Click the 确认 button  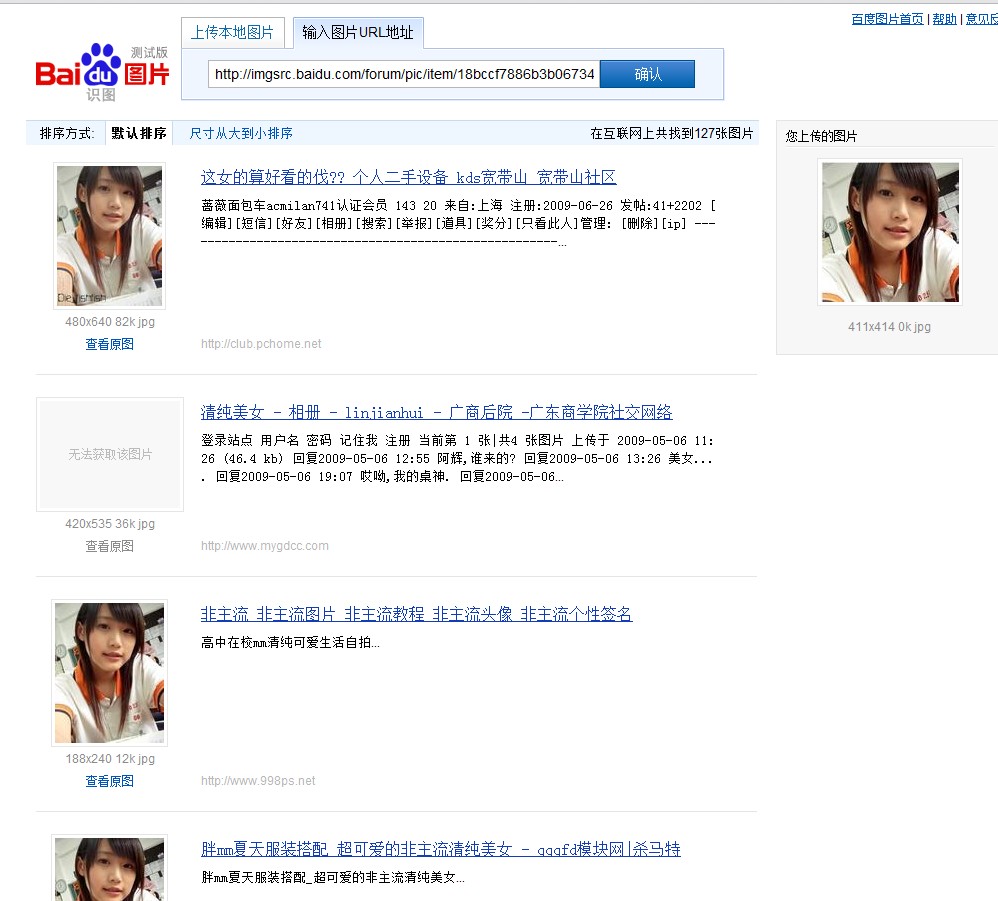[647, 74]
